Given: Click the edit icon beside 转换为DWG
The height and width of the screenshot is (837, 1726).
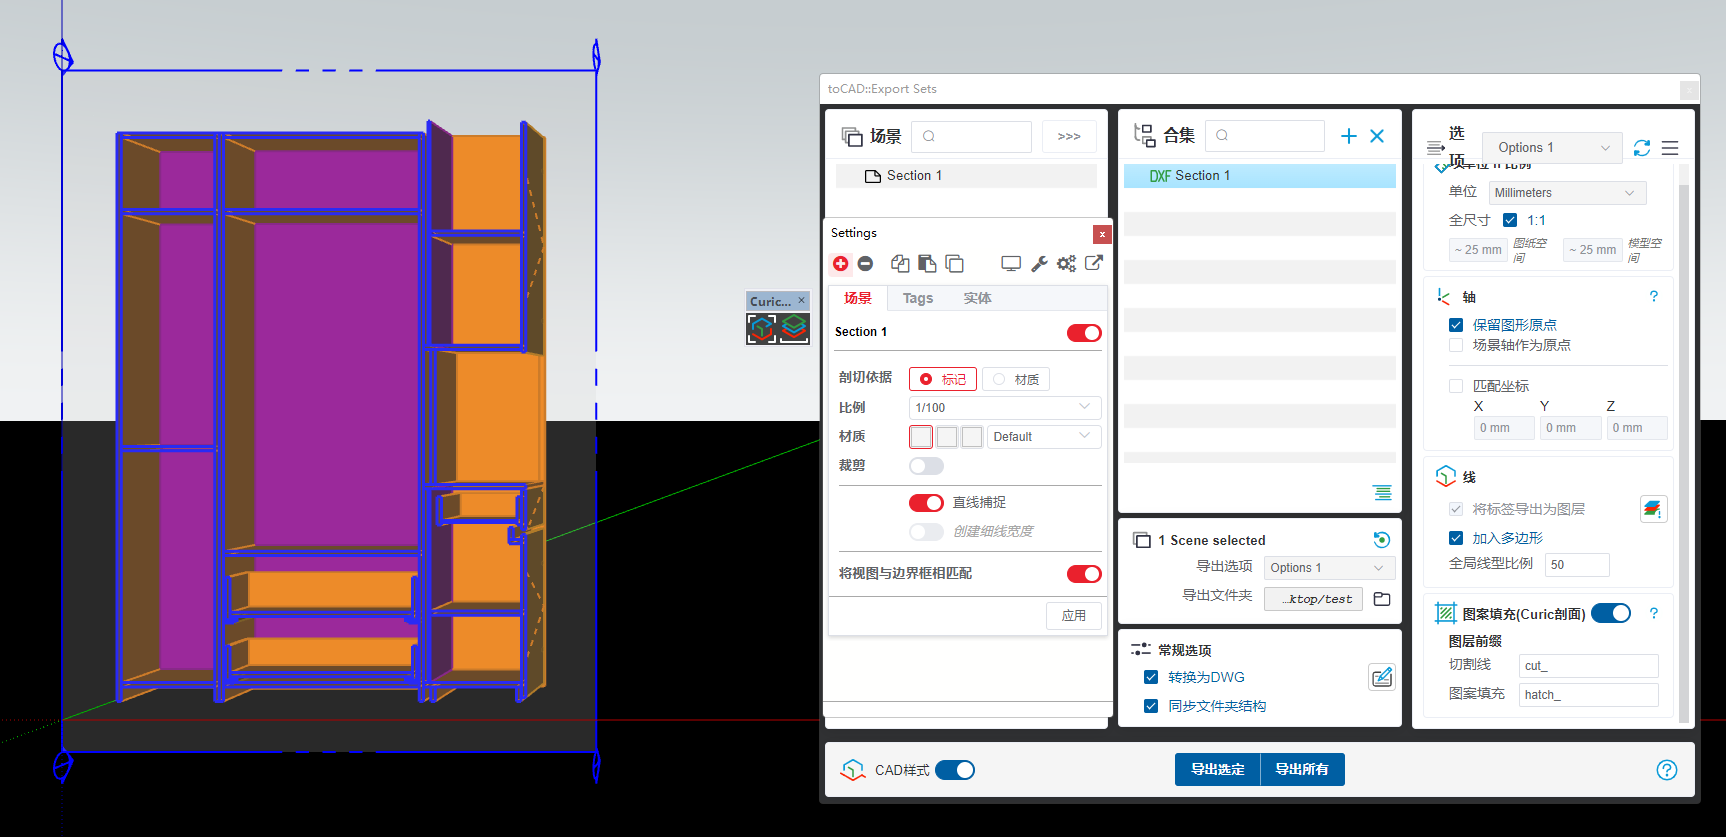Looking at the screenshot, I should 1381,678.
